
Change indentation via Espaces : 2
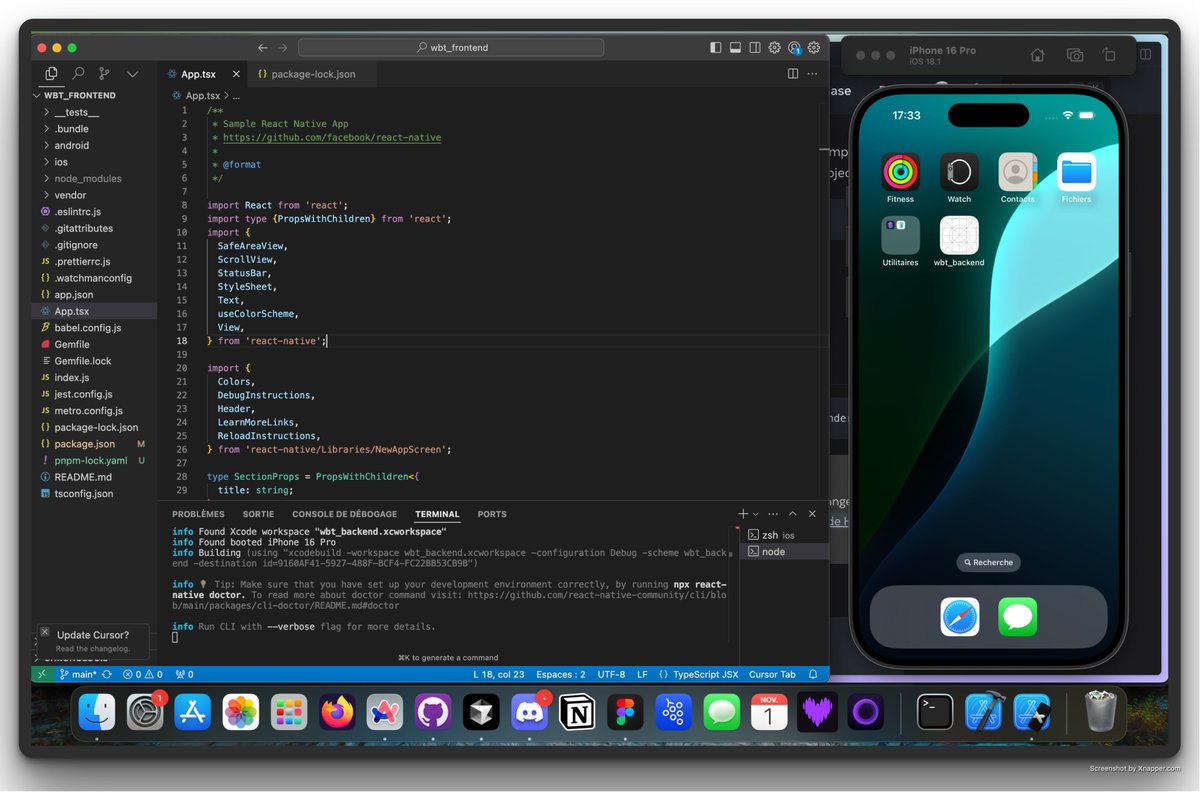[x=561, y=674]
